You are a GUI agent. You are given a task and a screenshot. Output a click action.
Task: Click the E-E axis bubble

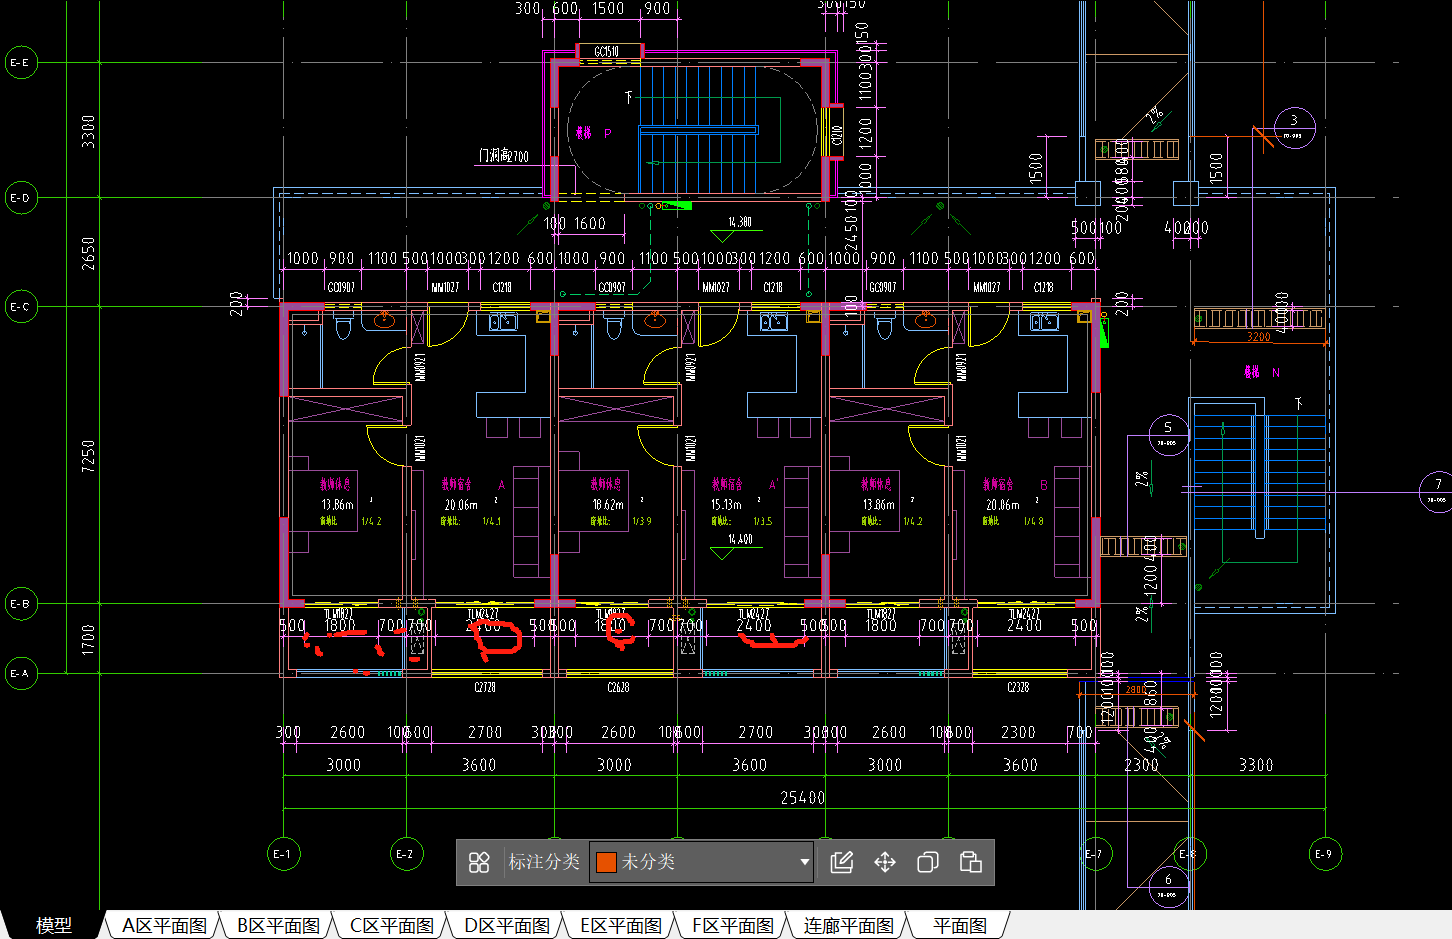click(21, 62)
